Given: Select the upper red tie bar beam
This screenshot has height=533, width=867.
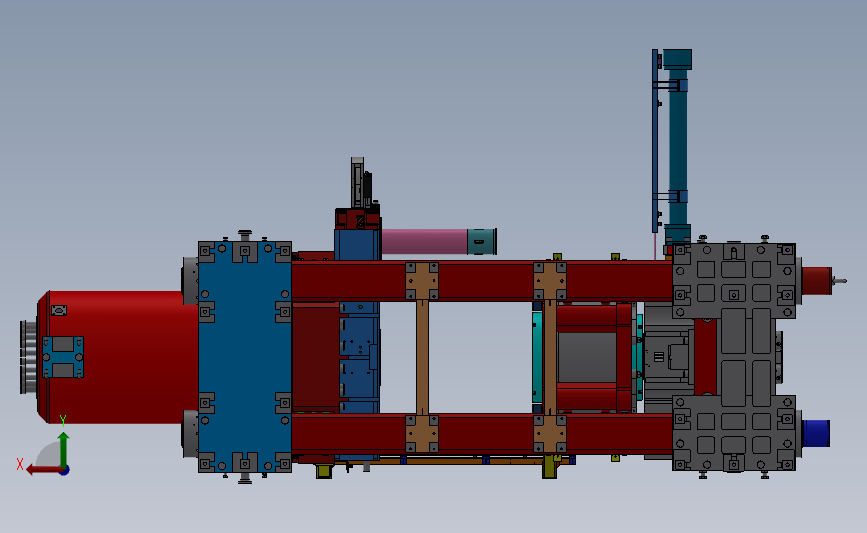Looking at the screenshot, I should [481, 281].
